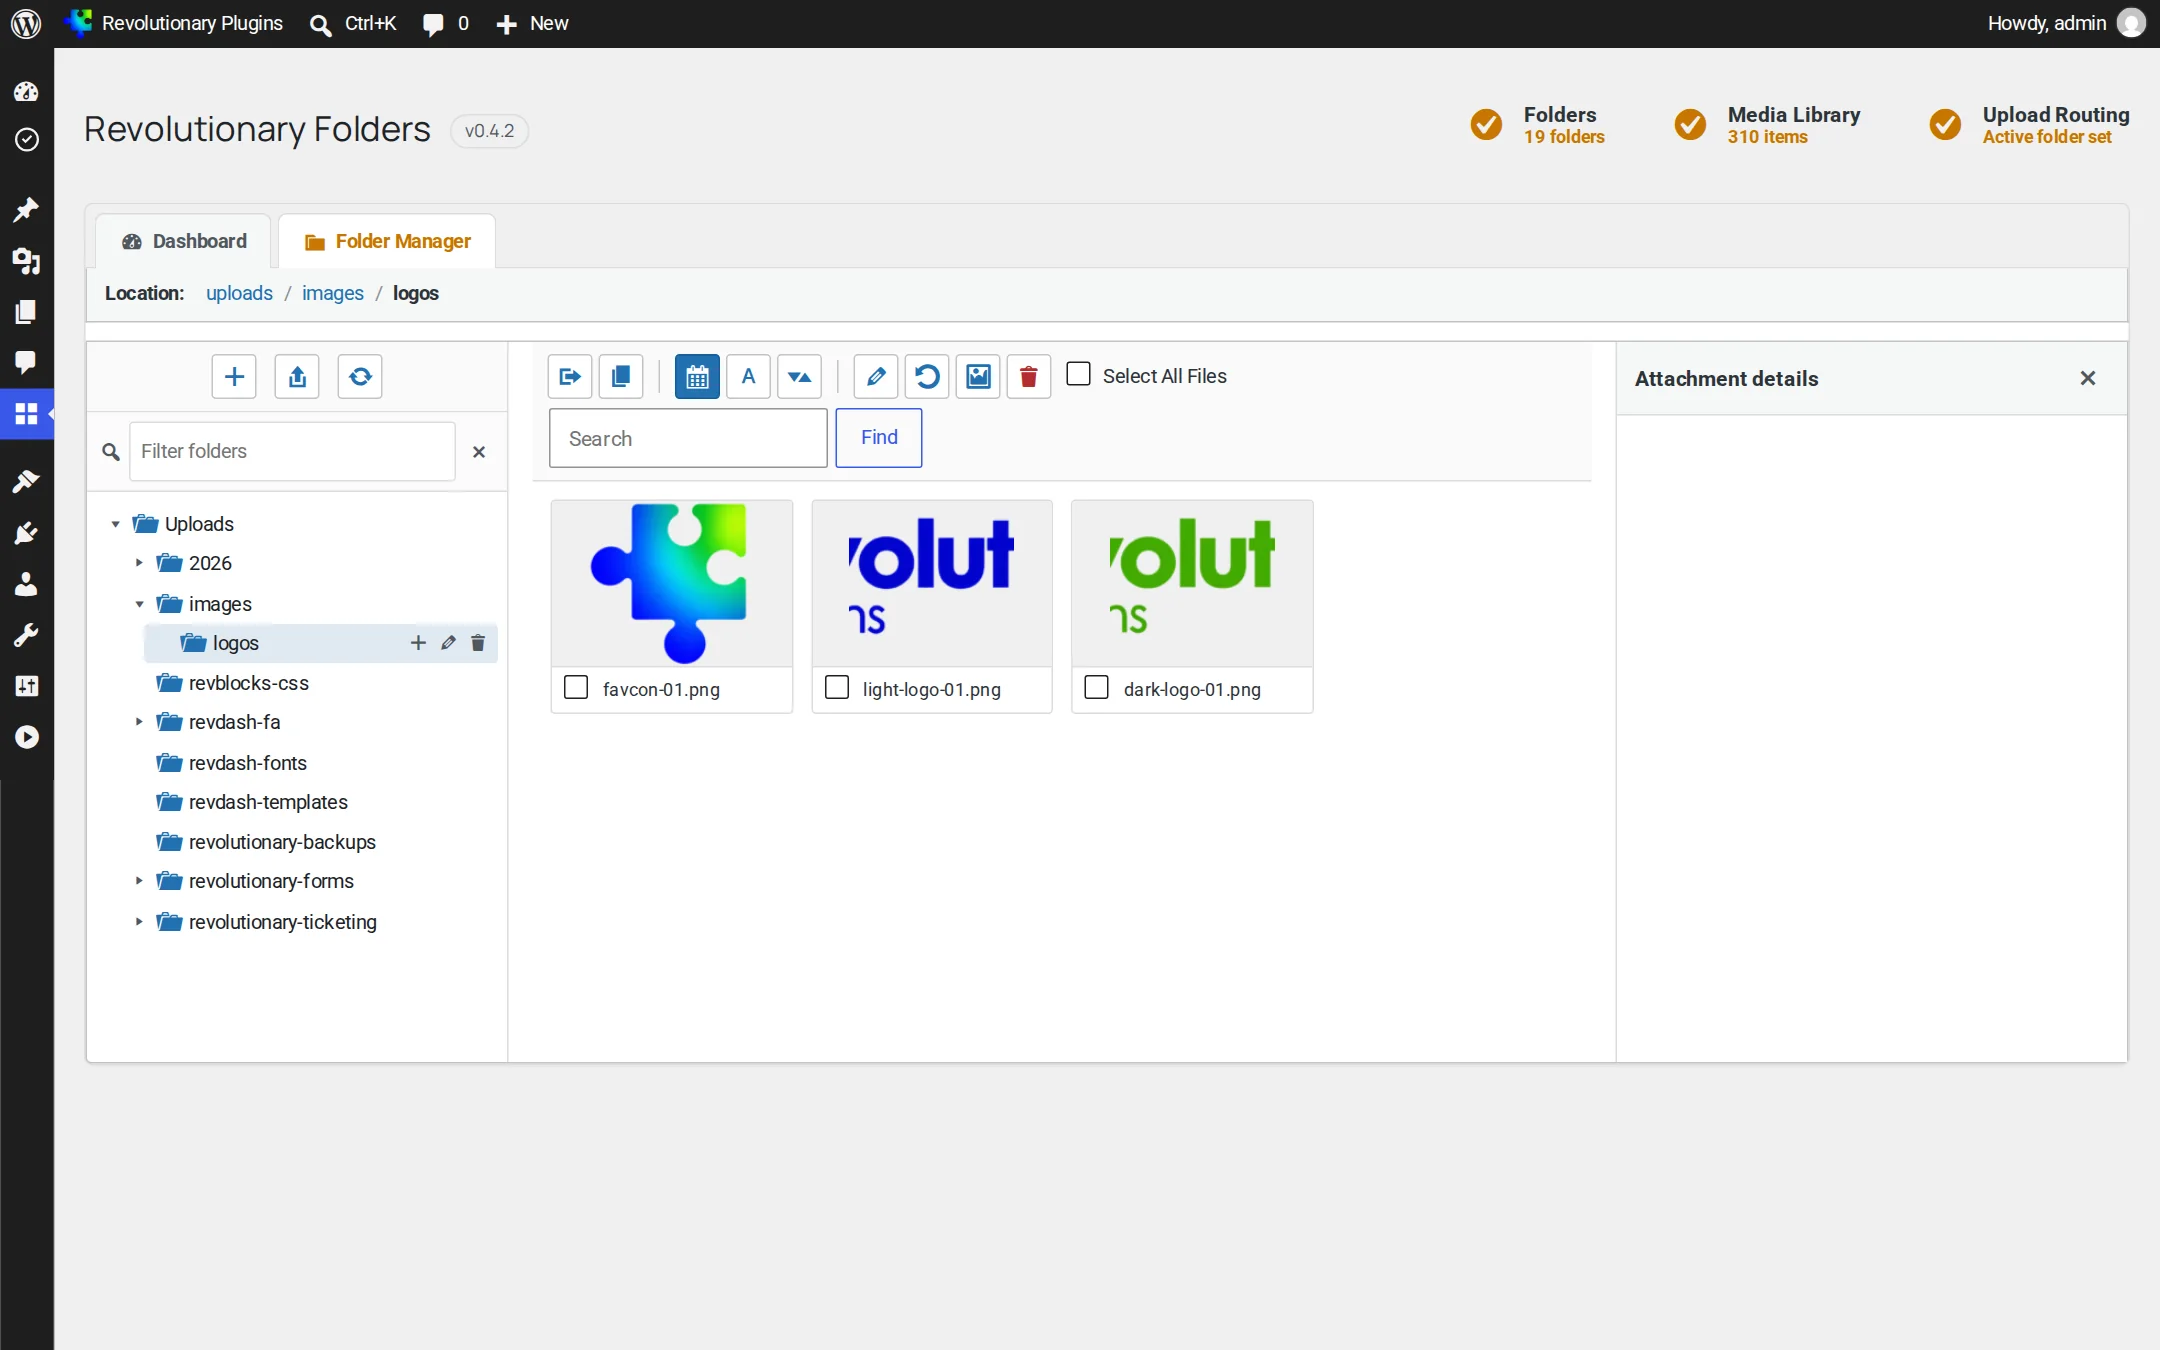Click the Find button
Viewport: 2160px width, 1350px height.
point(879,438)
